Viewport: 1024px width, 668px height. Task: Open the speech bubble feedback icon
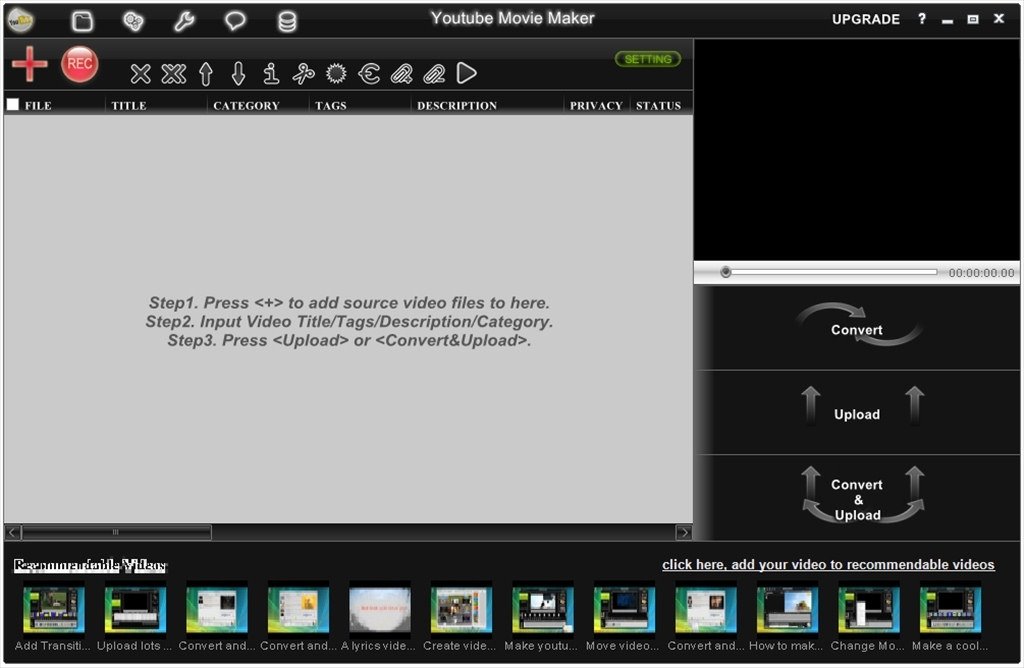[235, 21]
